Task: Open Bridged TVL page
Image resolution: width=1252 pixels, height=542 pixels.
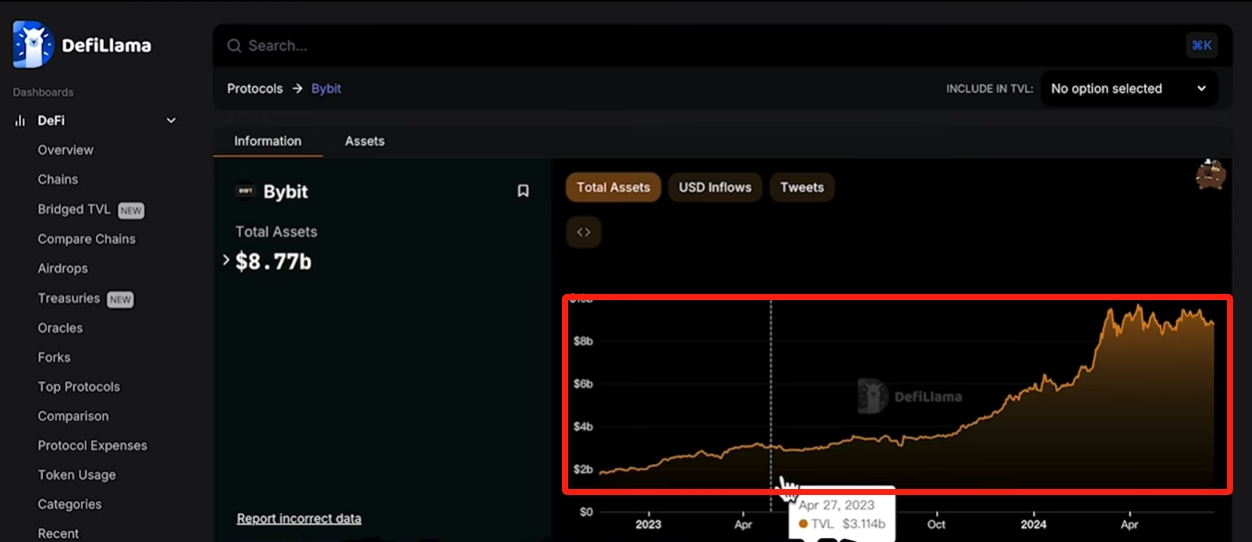Action: 74,209
